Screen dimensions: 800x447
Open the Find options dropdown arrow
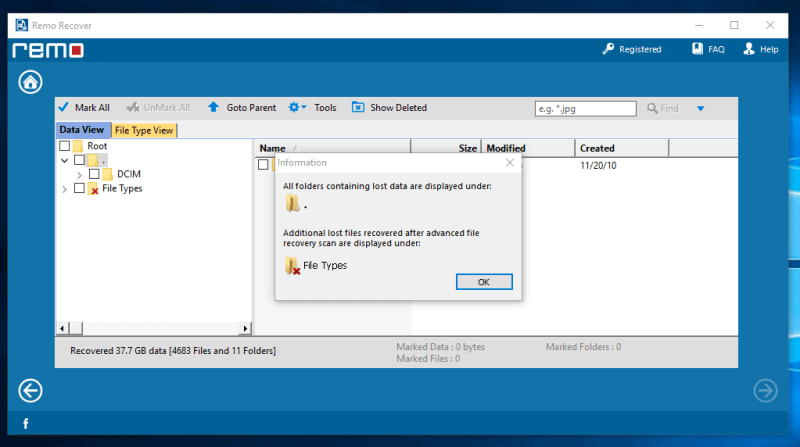[700, 108]
